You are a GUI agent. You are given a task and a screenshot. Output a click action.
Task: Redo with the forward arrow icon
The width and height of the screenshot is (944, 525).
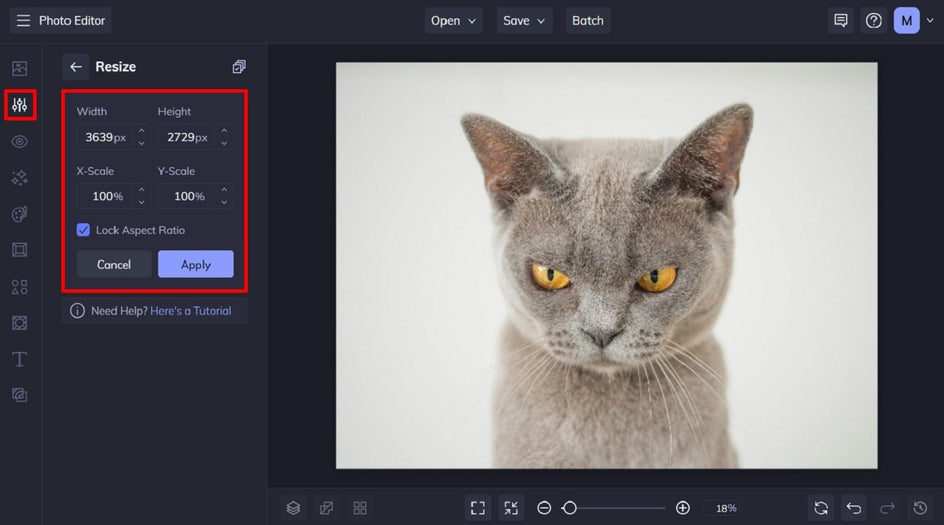click(x=887, y=508)
